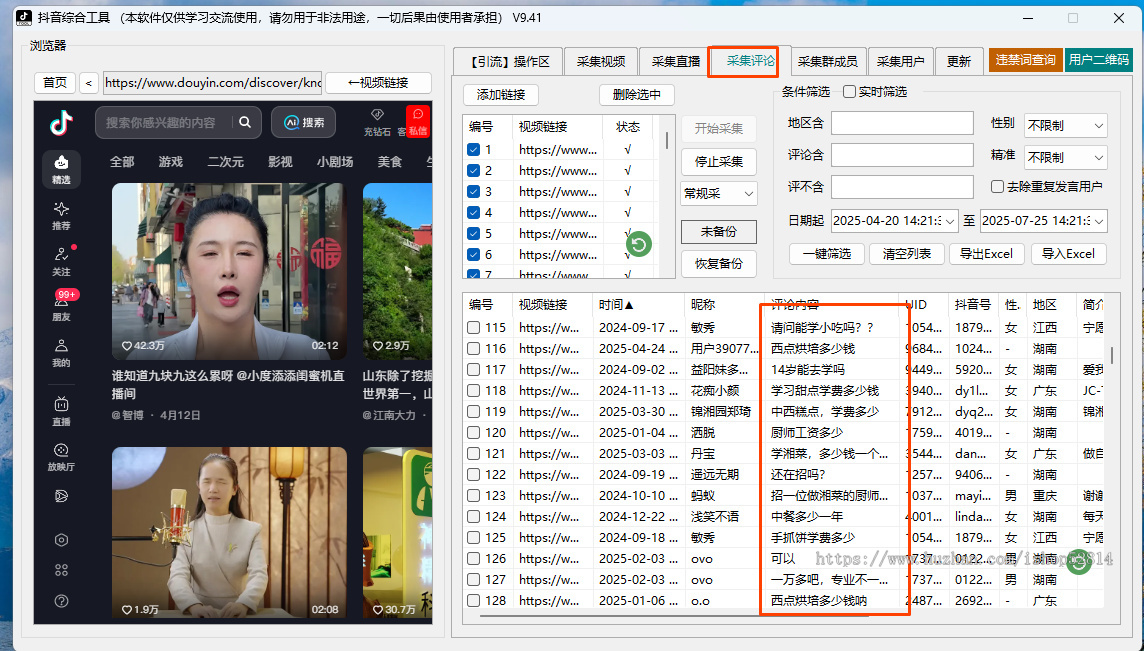The width and height of the screenshot is (1144, 651).
Task: Click the orange 违禁词查询 button
Action: [x=1026, y=60]
